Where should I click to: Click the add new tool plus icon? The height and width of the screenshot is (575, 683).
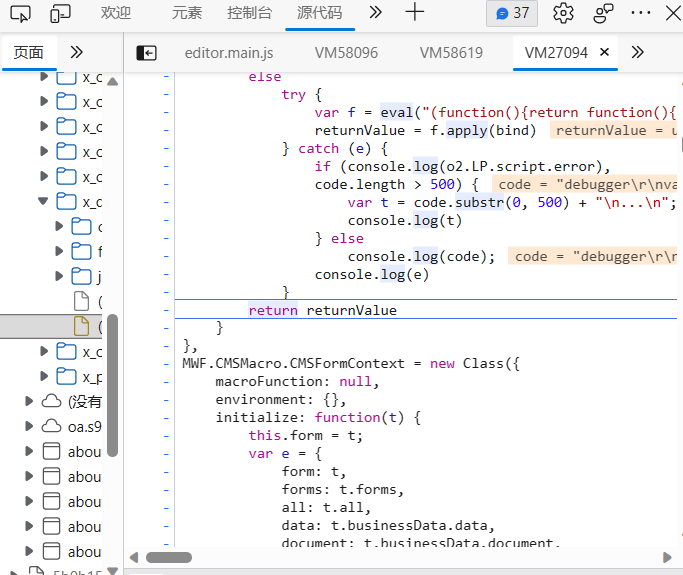point(414,13)
